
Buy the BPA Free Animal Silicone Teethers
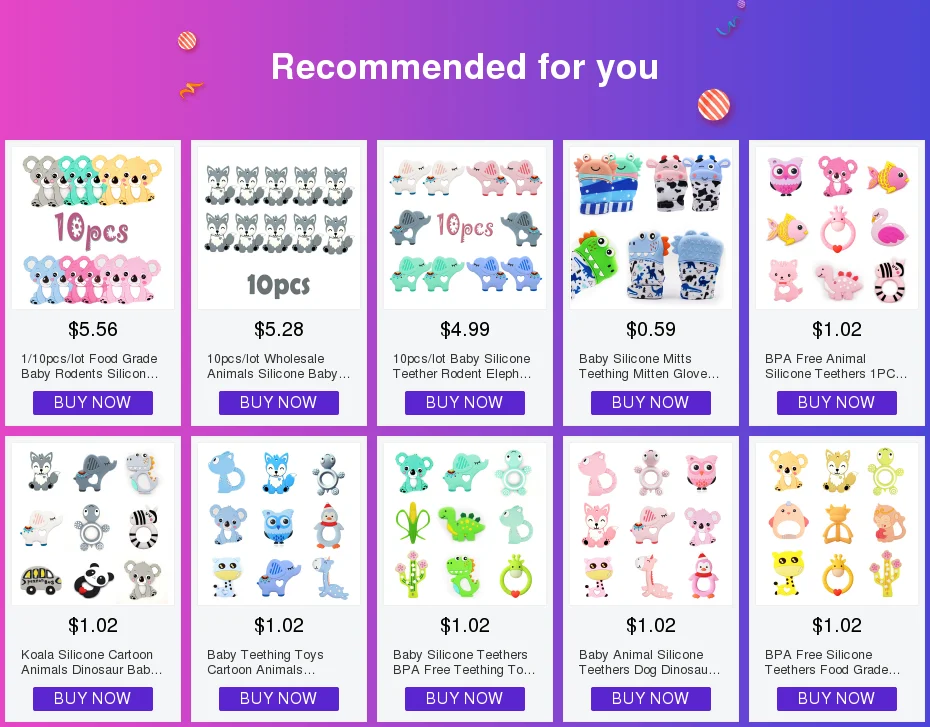[x=837, y=403]
